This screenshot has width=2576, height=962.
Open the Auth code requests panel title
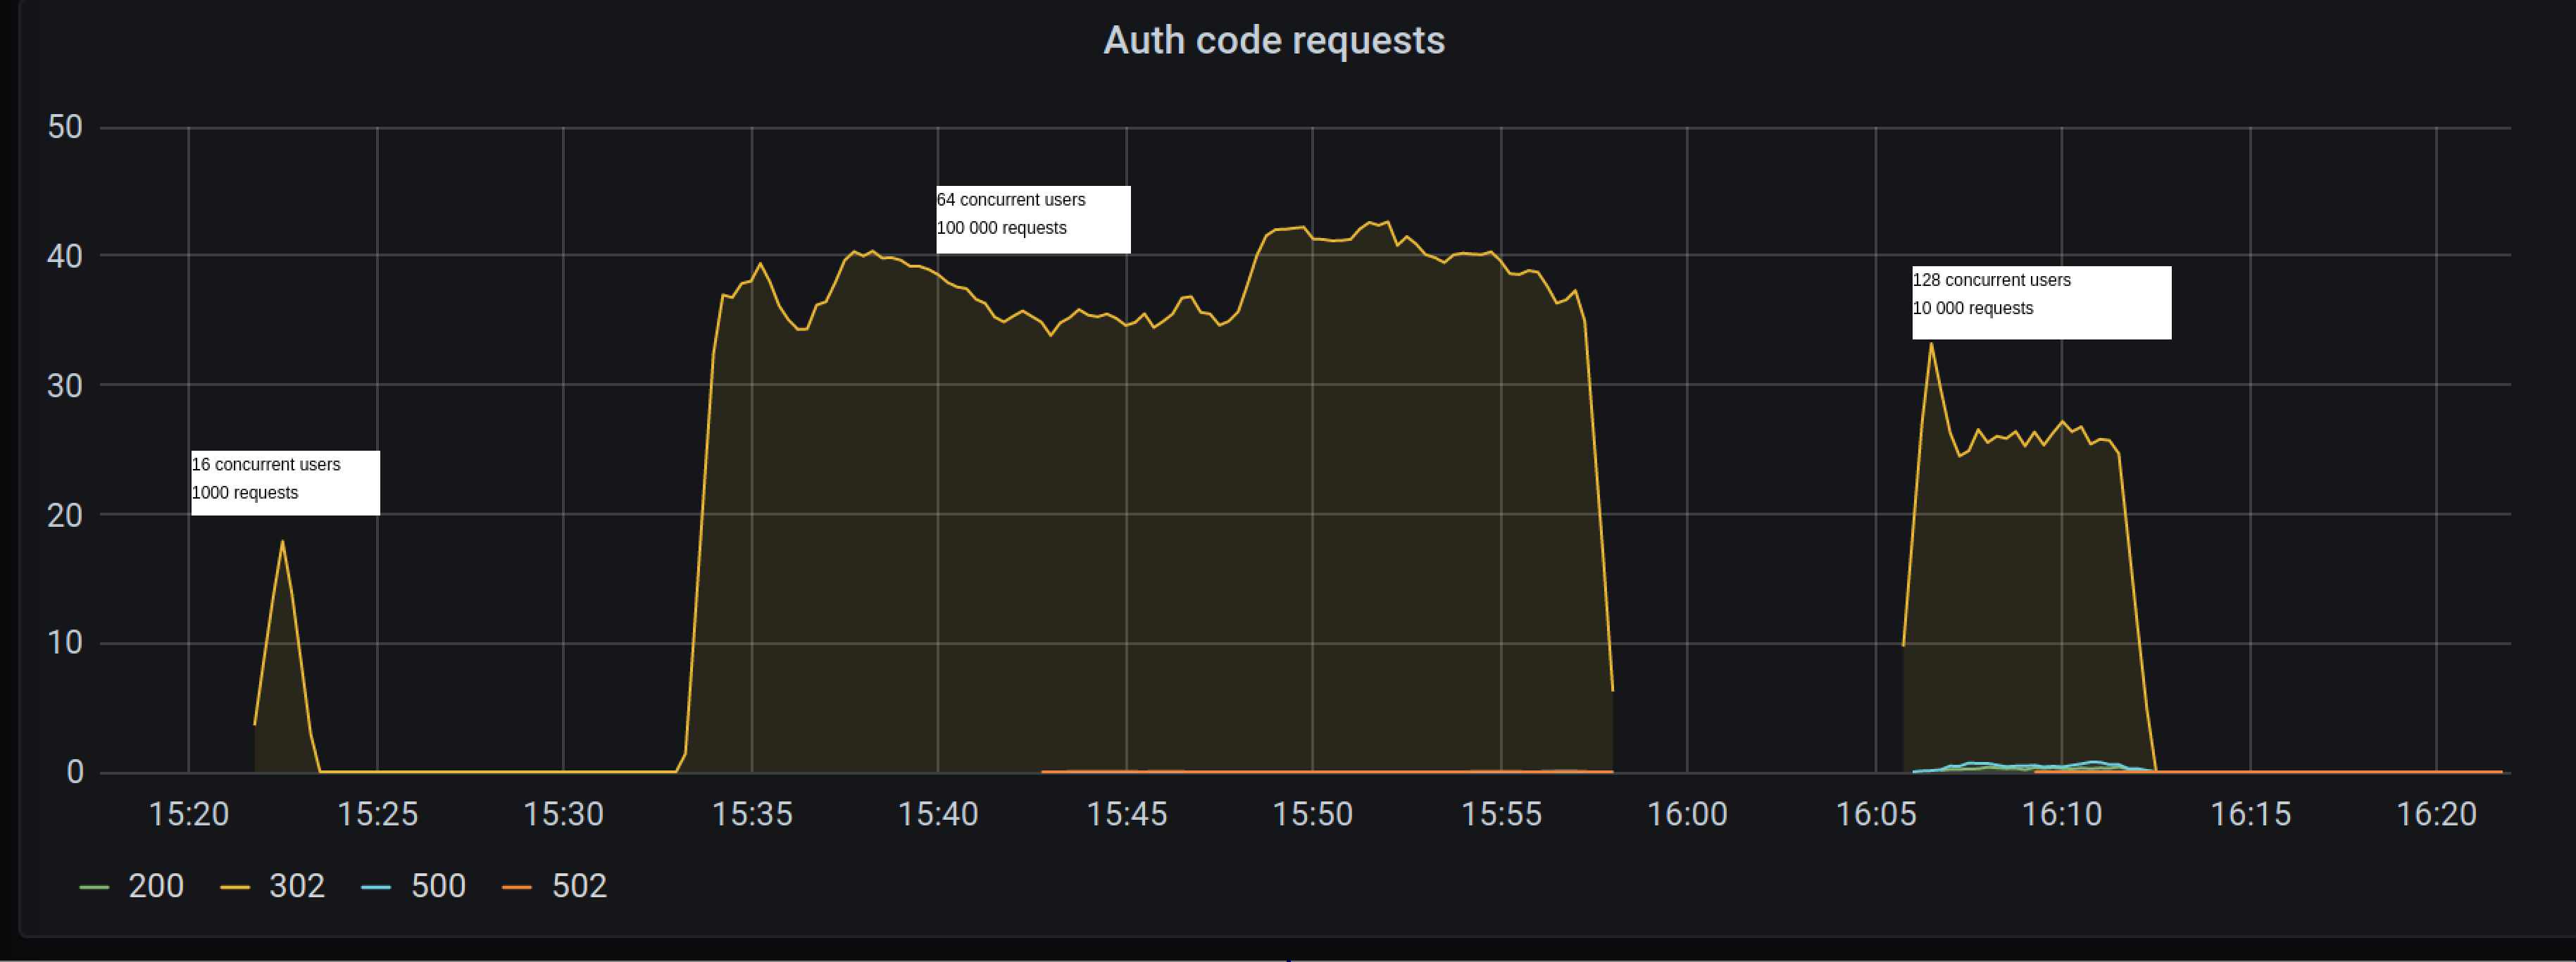pyautogui.click(x=1273, y=41)
